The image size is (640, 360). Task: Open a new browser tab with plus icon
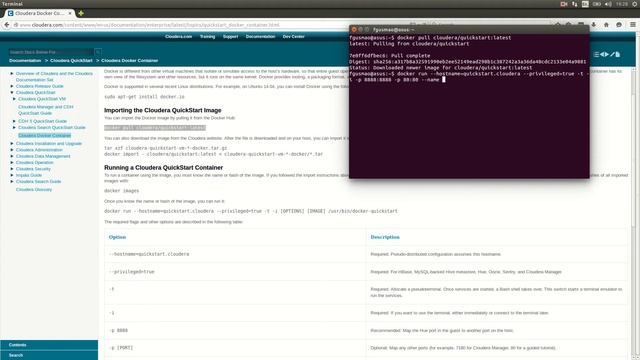click(x=81, y=13)
